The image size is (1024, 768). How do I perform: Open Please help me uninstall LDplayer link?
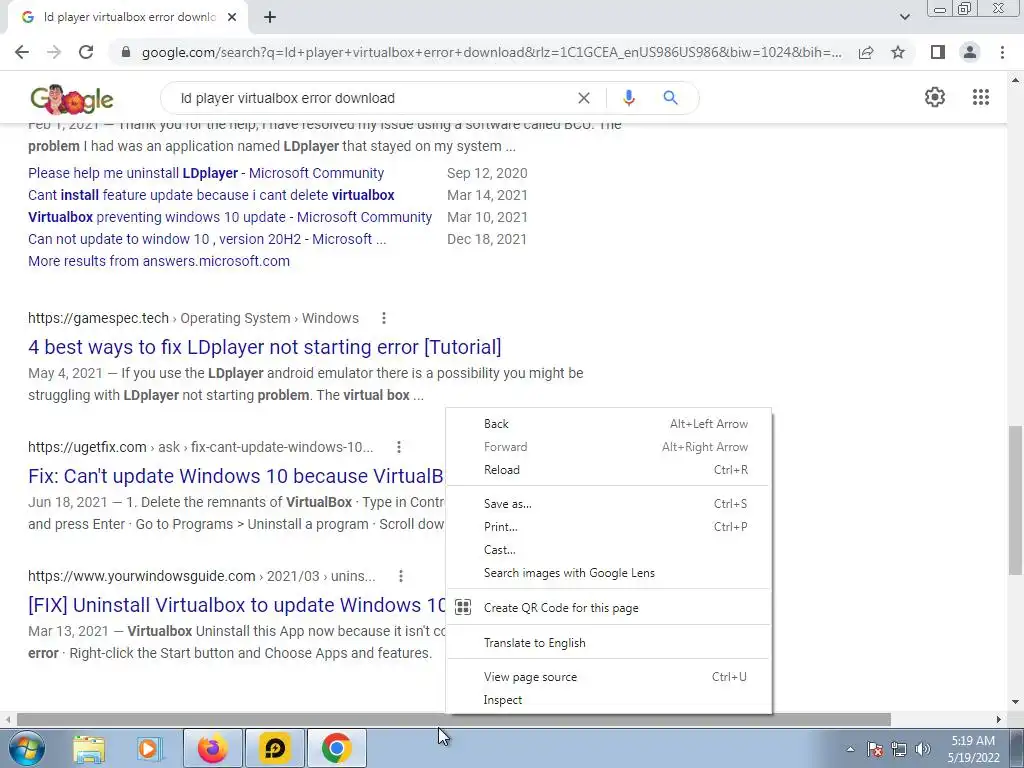pyautogui.click(x=206, y=173)
